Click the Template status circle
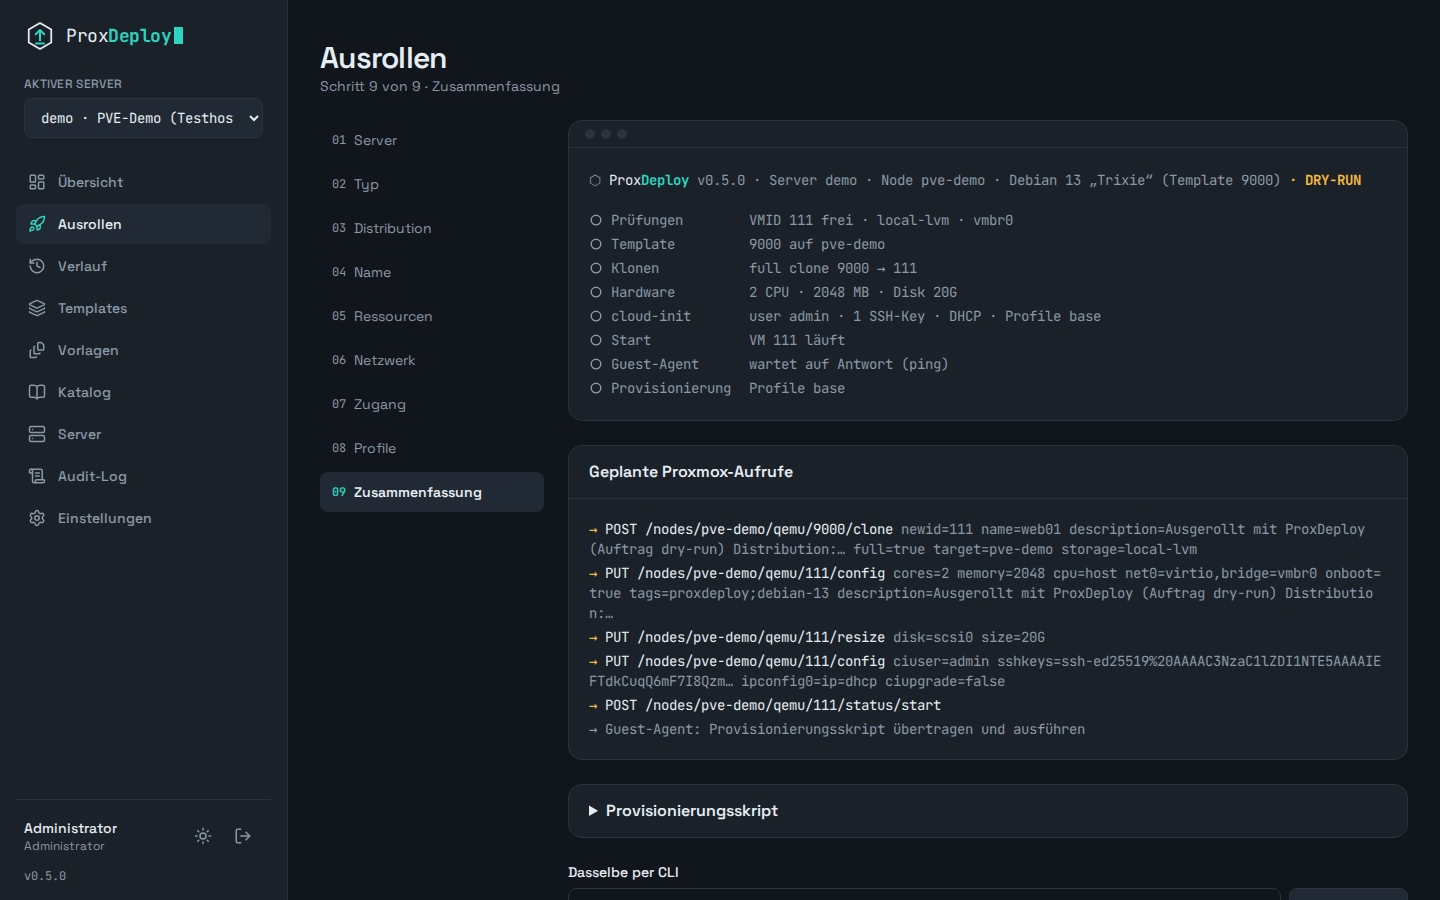Screen dimensions: 1440x900 (596, 244)
